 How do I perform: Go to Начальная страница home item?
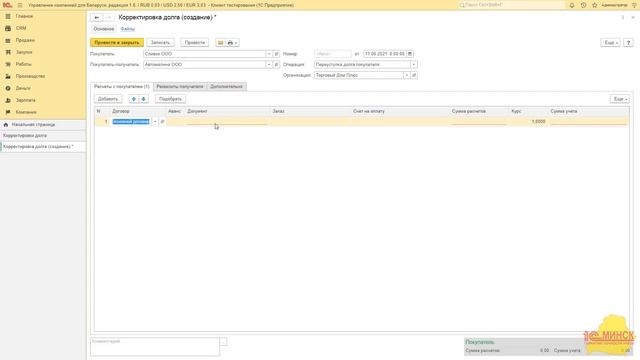[x=33, y=124]
